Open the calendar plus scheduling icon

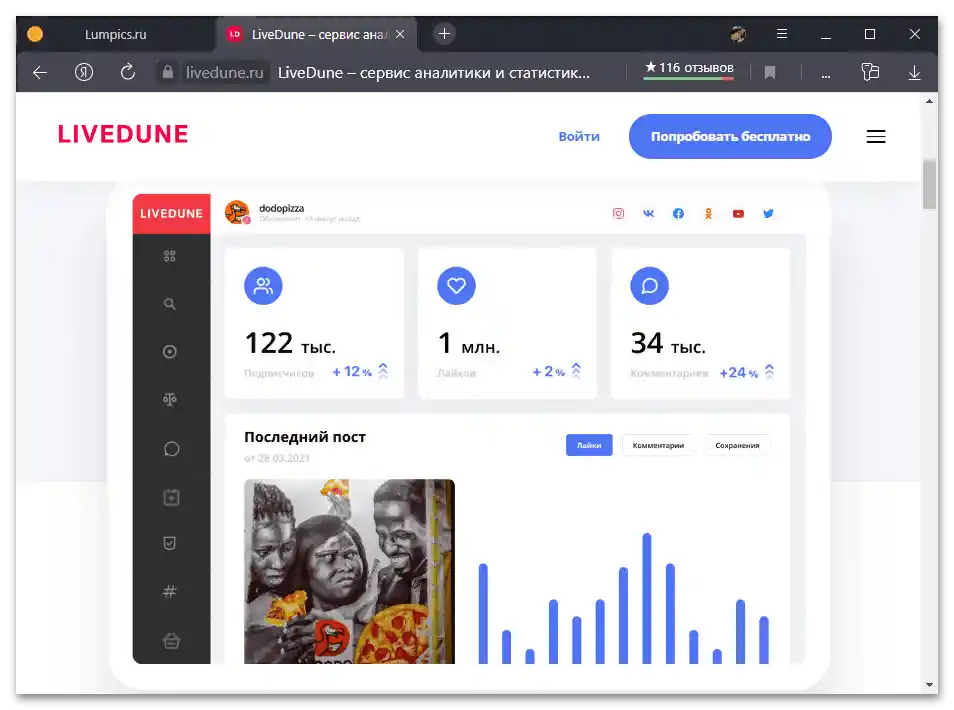click(x=172, y=497)
